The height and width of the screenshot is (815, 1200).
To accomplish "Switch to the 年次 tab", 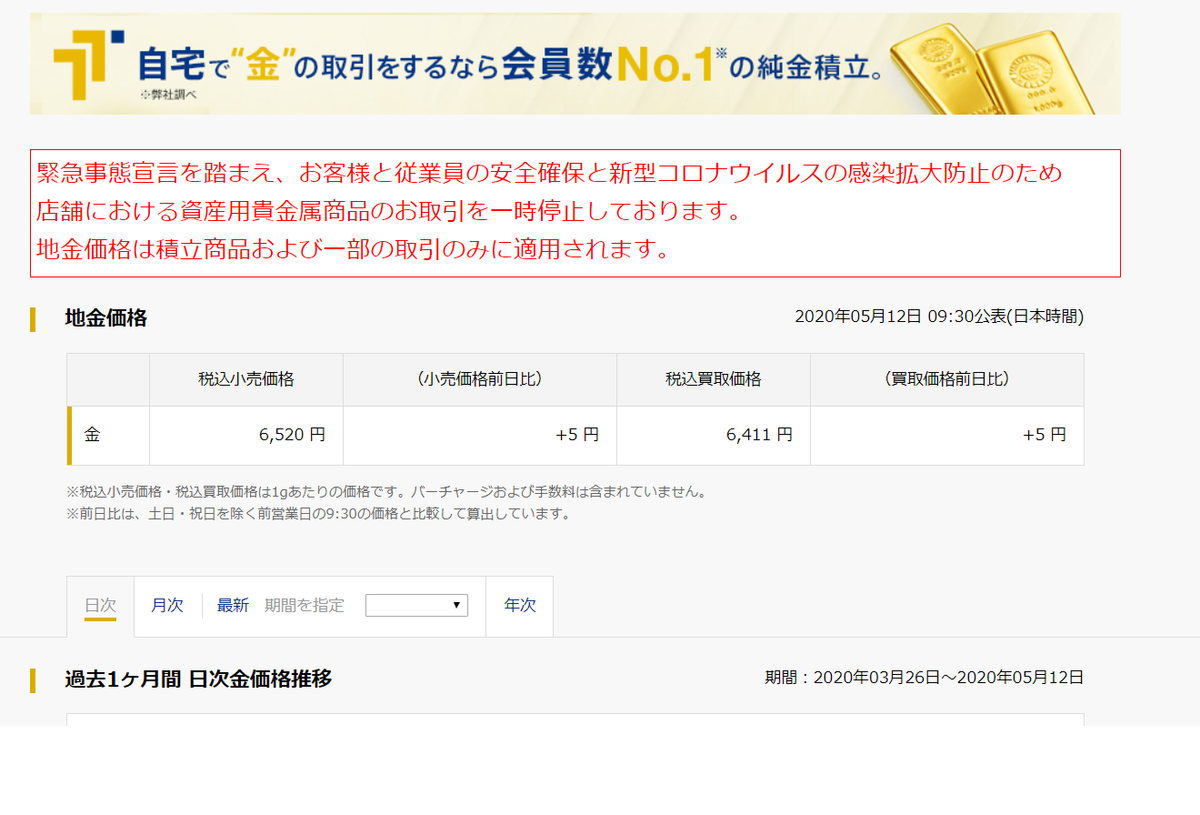I will click(519, 606).
